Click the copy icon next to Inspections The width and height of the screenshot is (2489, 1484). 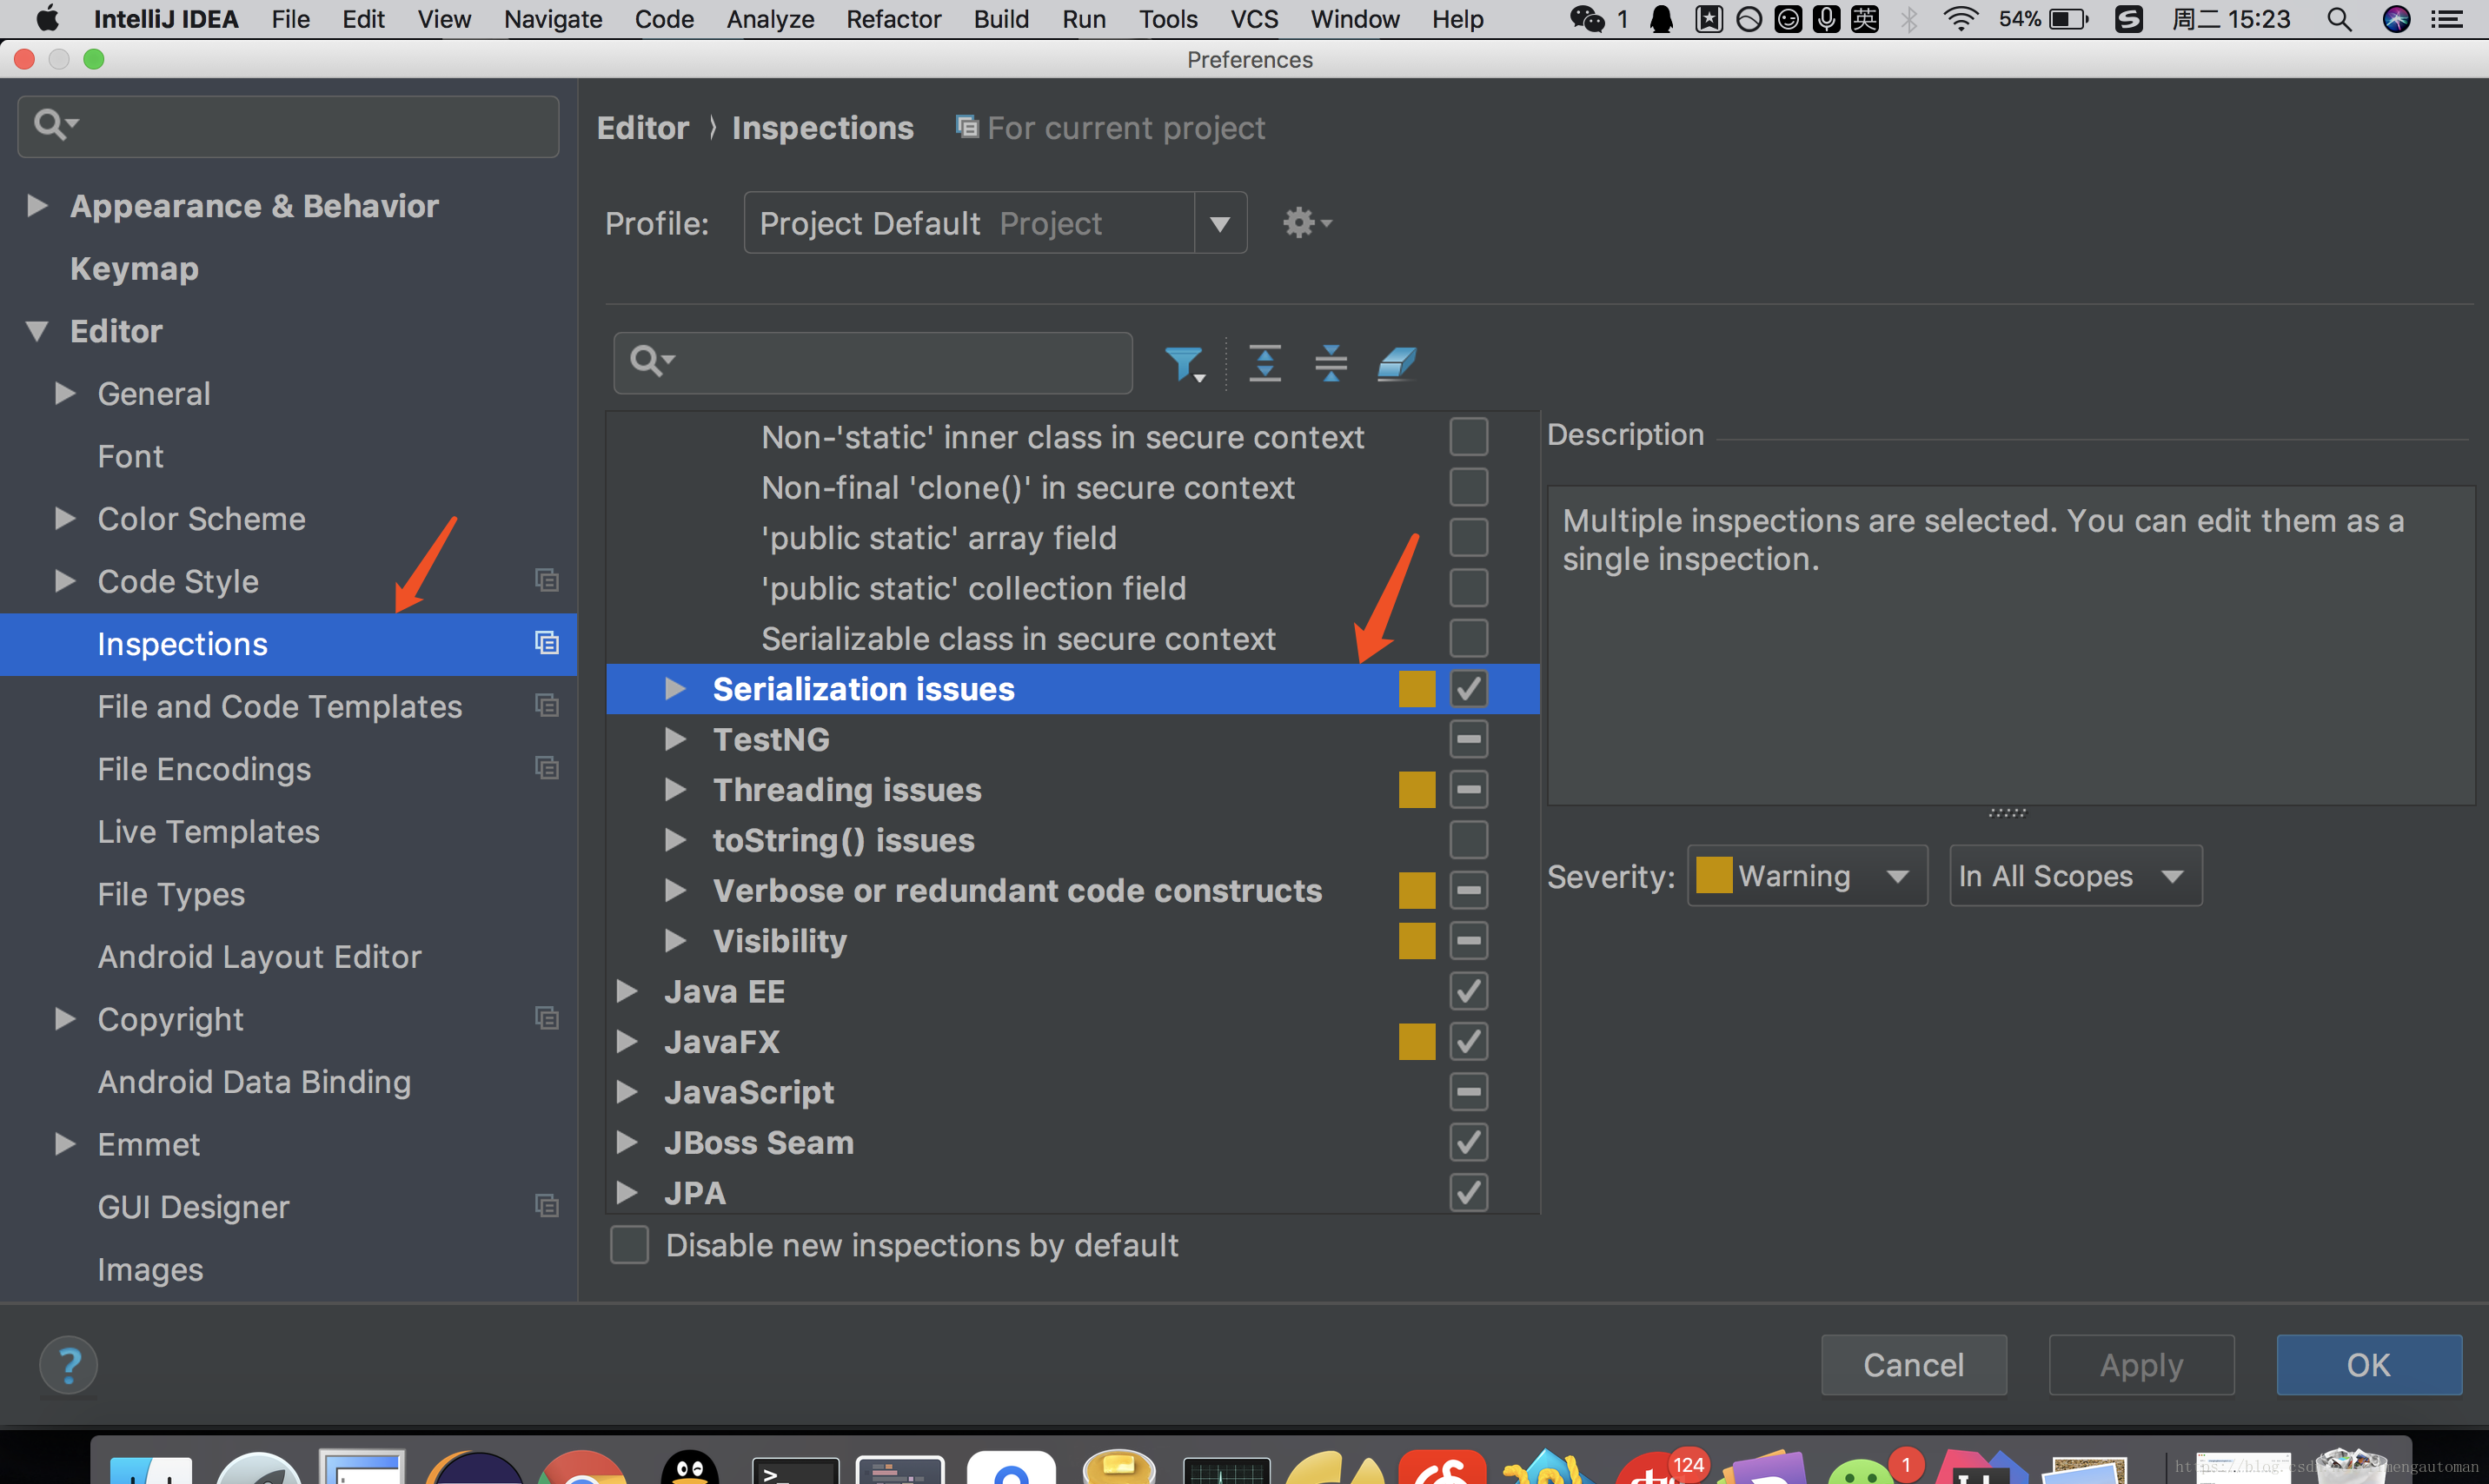click(547, 643)
